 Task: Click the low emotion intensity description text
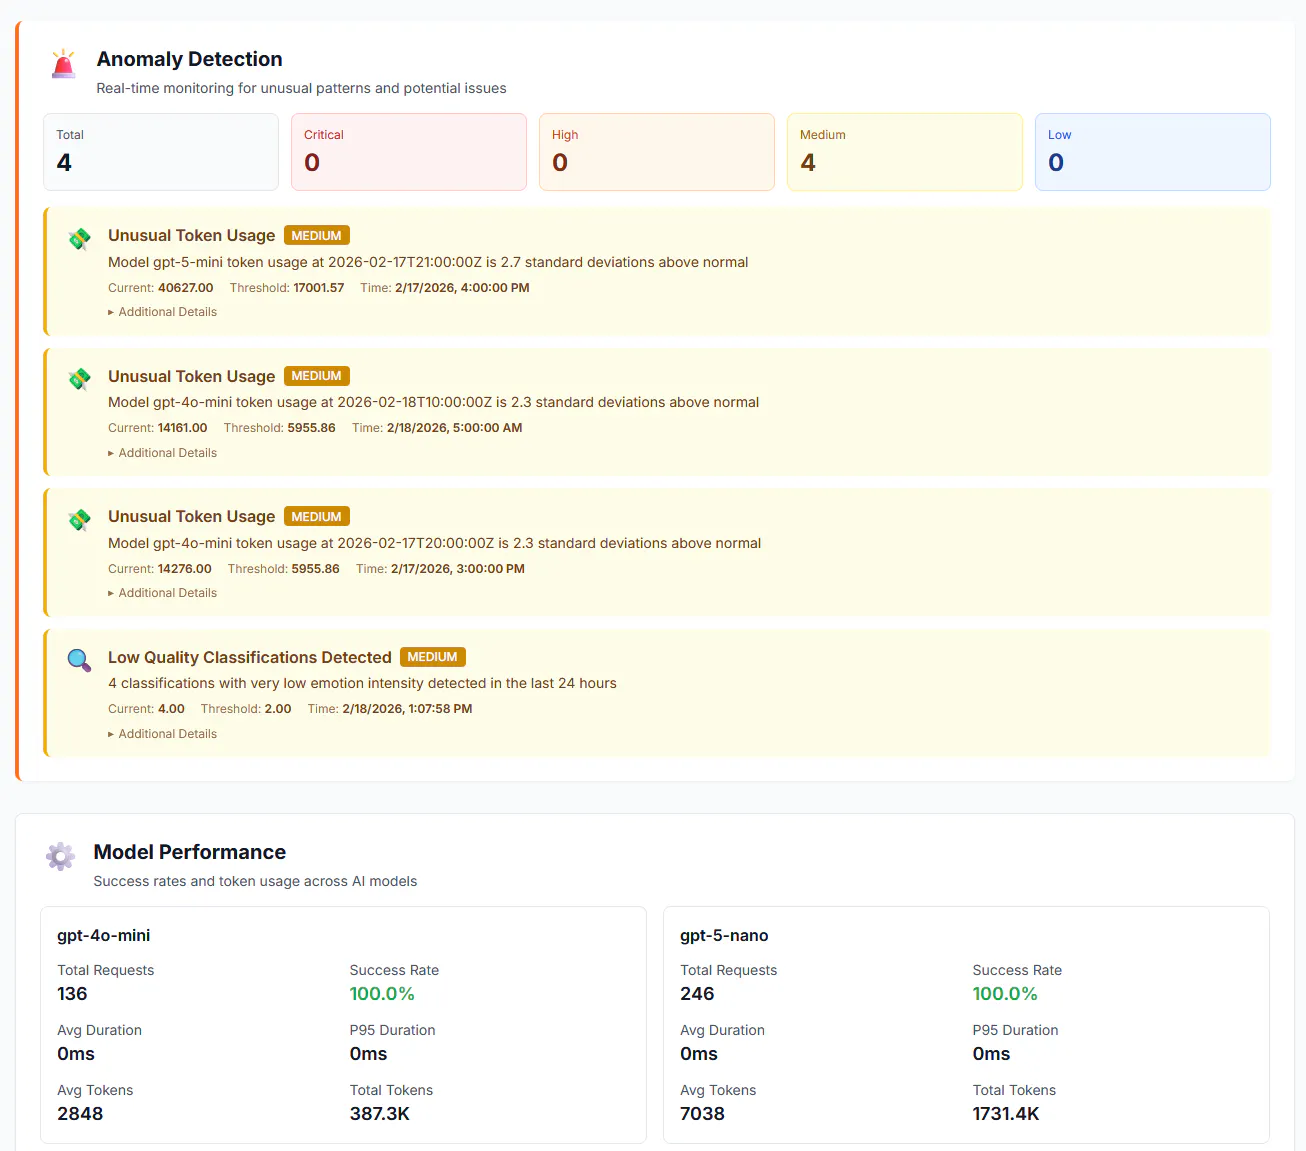point(362,683)
